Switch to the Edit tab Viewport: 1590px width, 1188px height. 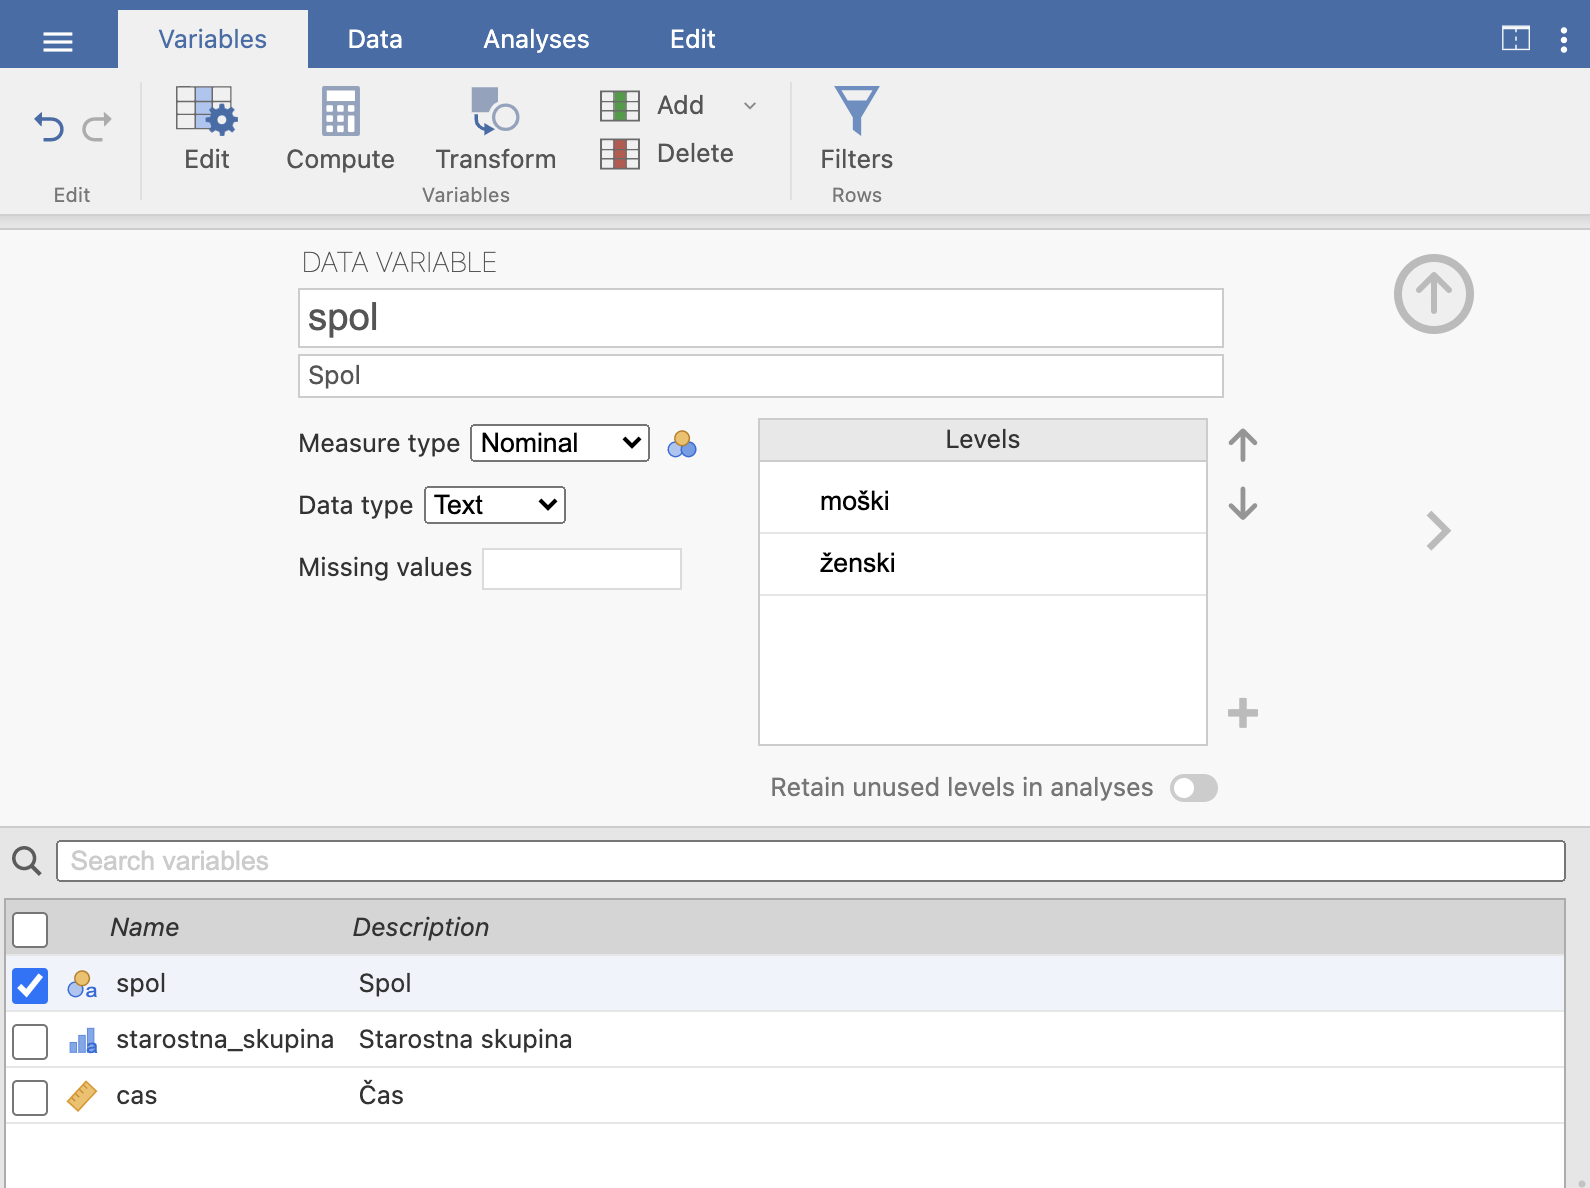coord(693,39)
